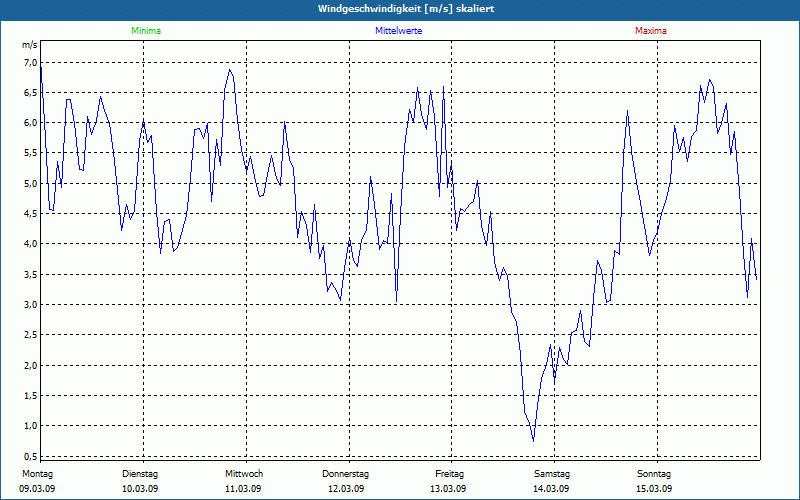
Task: Click the 10.03.09 date label
Action: (140, 489)
